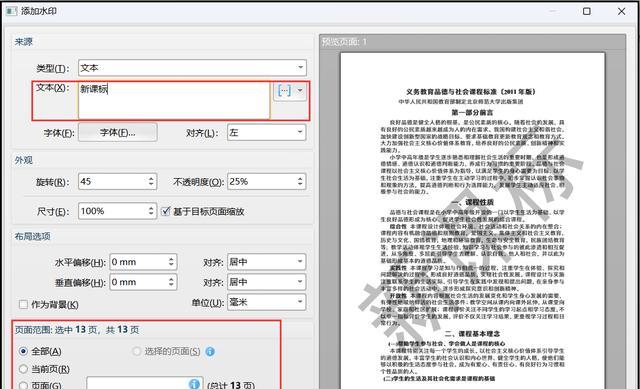Select the 全部(A) radio button
640x389 pixels.
pyautogui.click(x=23, y=351)
